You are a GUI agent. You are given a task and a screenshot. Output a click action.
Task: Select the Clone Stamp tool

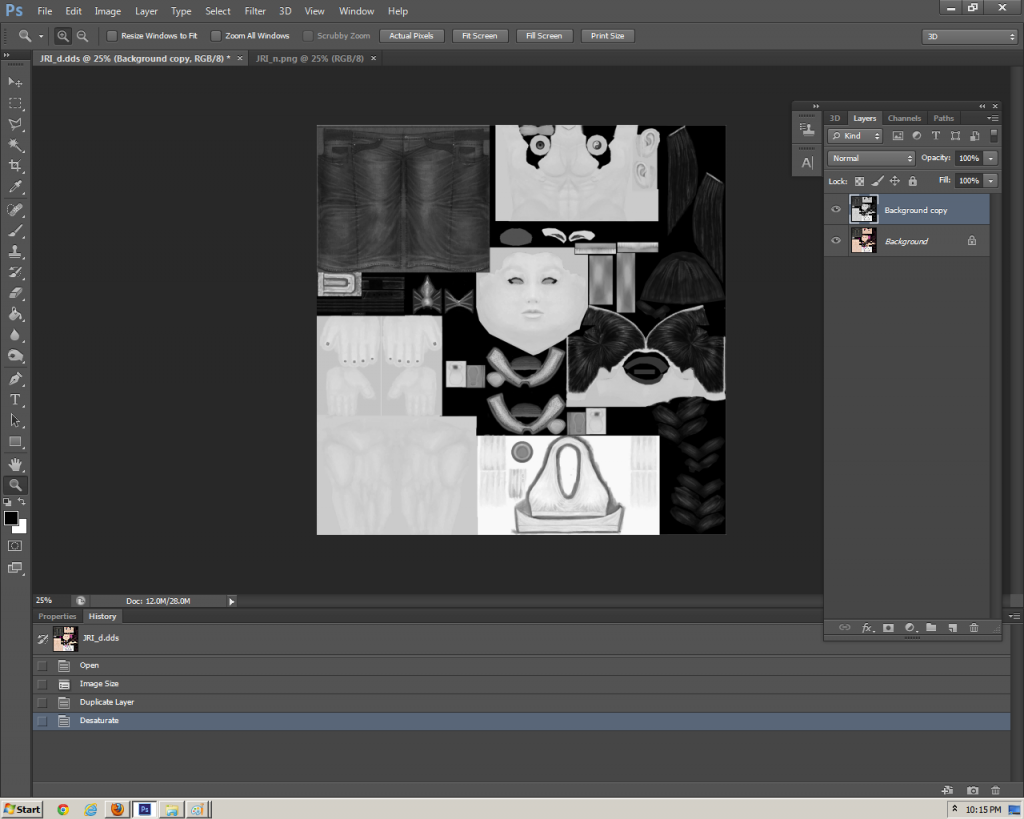pos(15,251)
